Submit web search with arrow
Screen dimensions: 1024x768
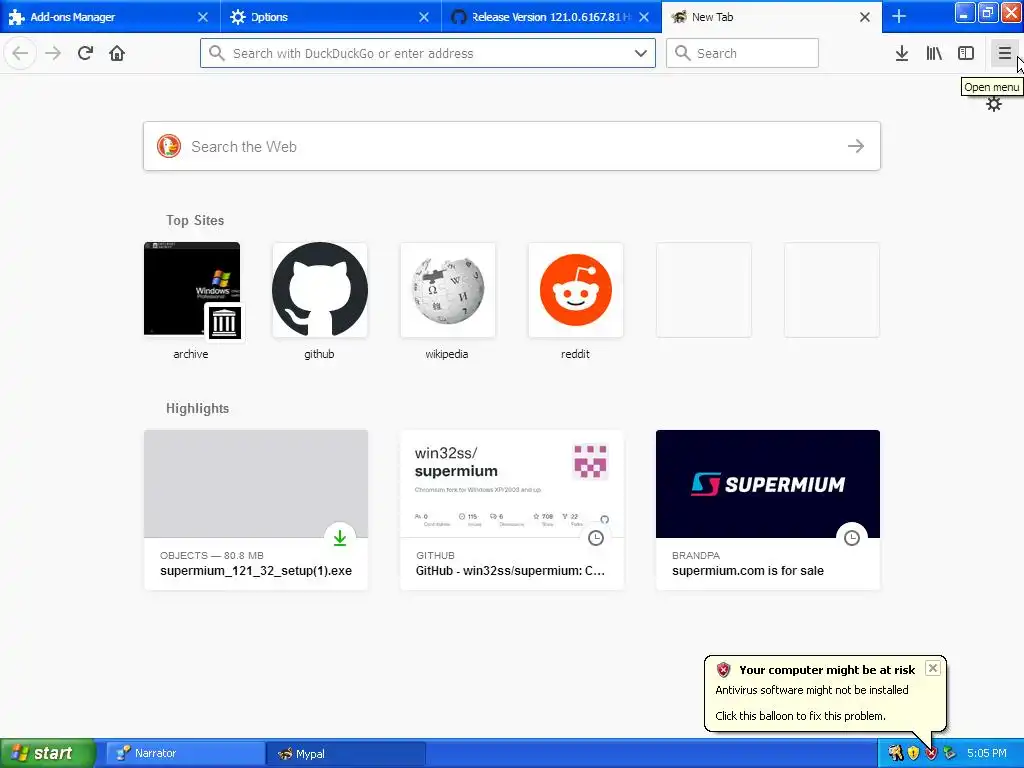point(856,146)
